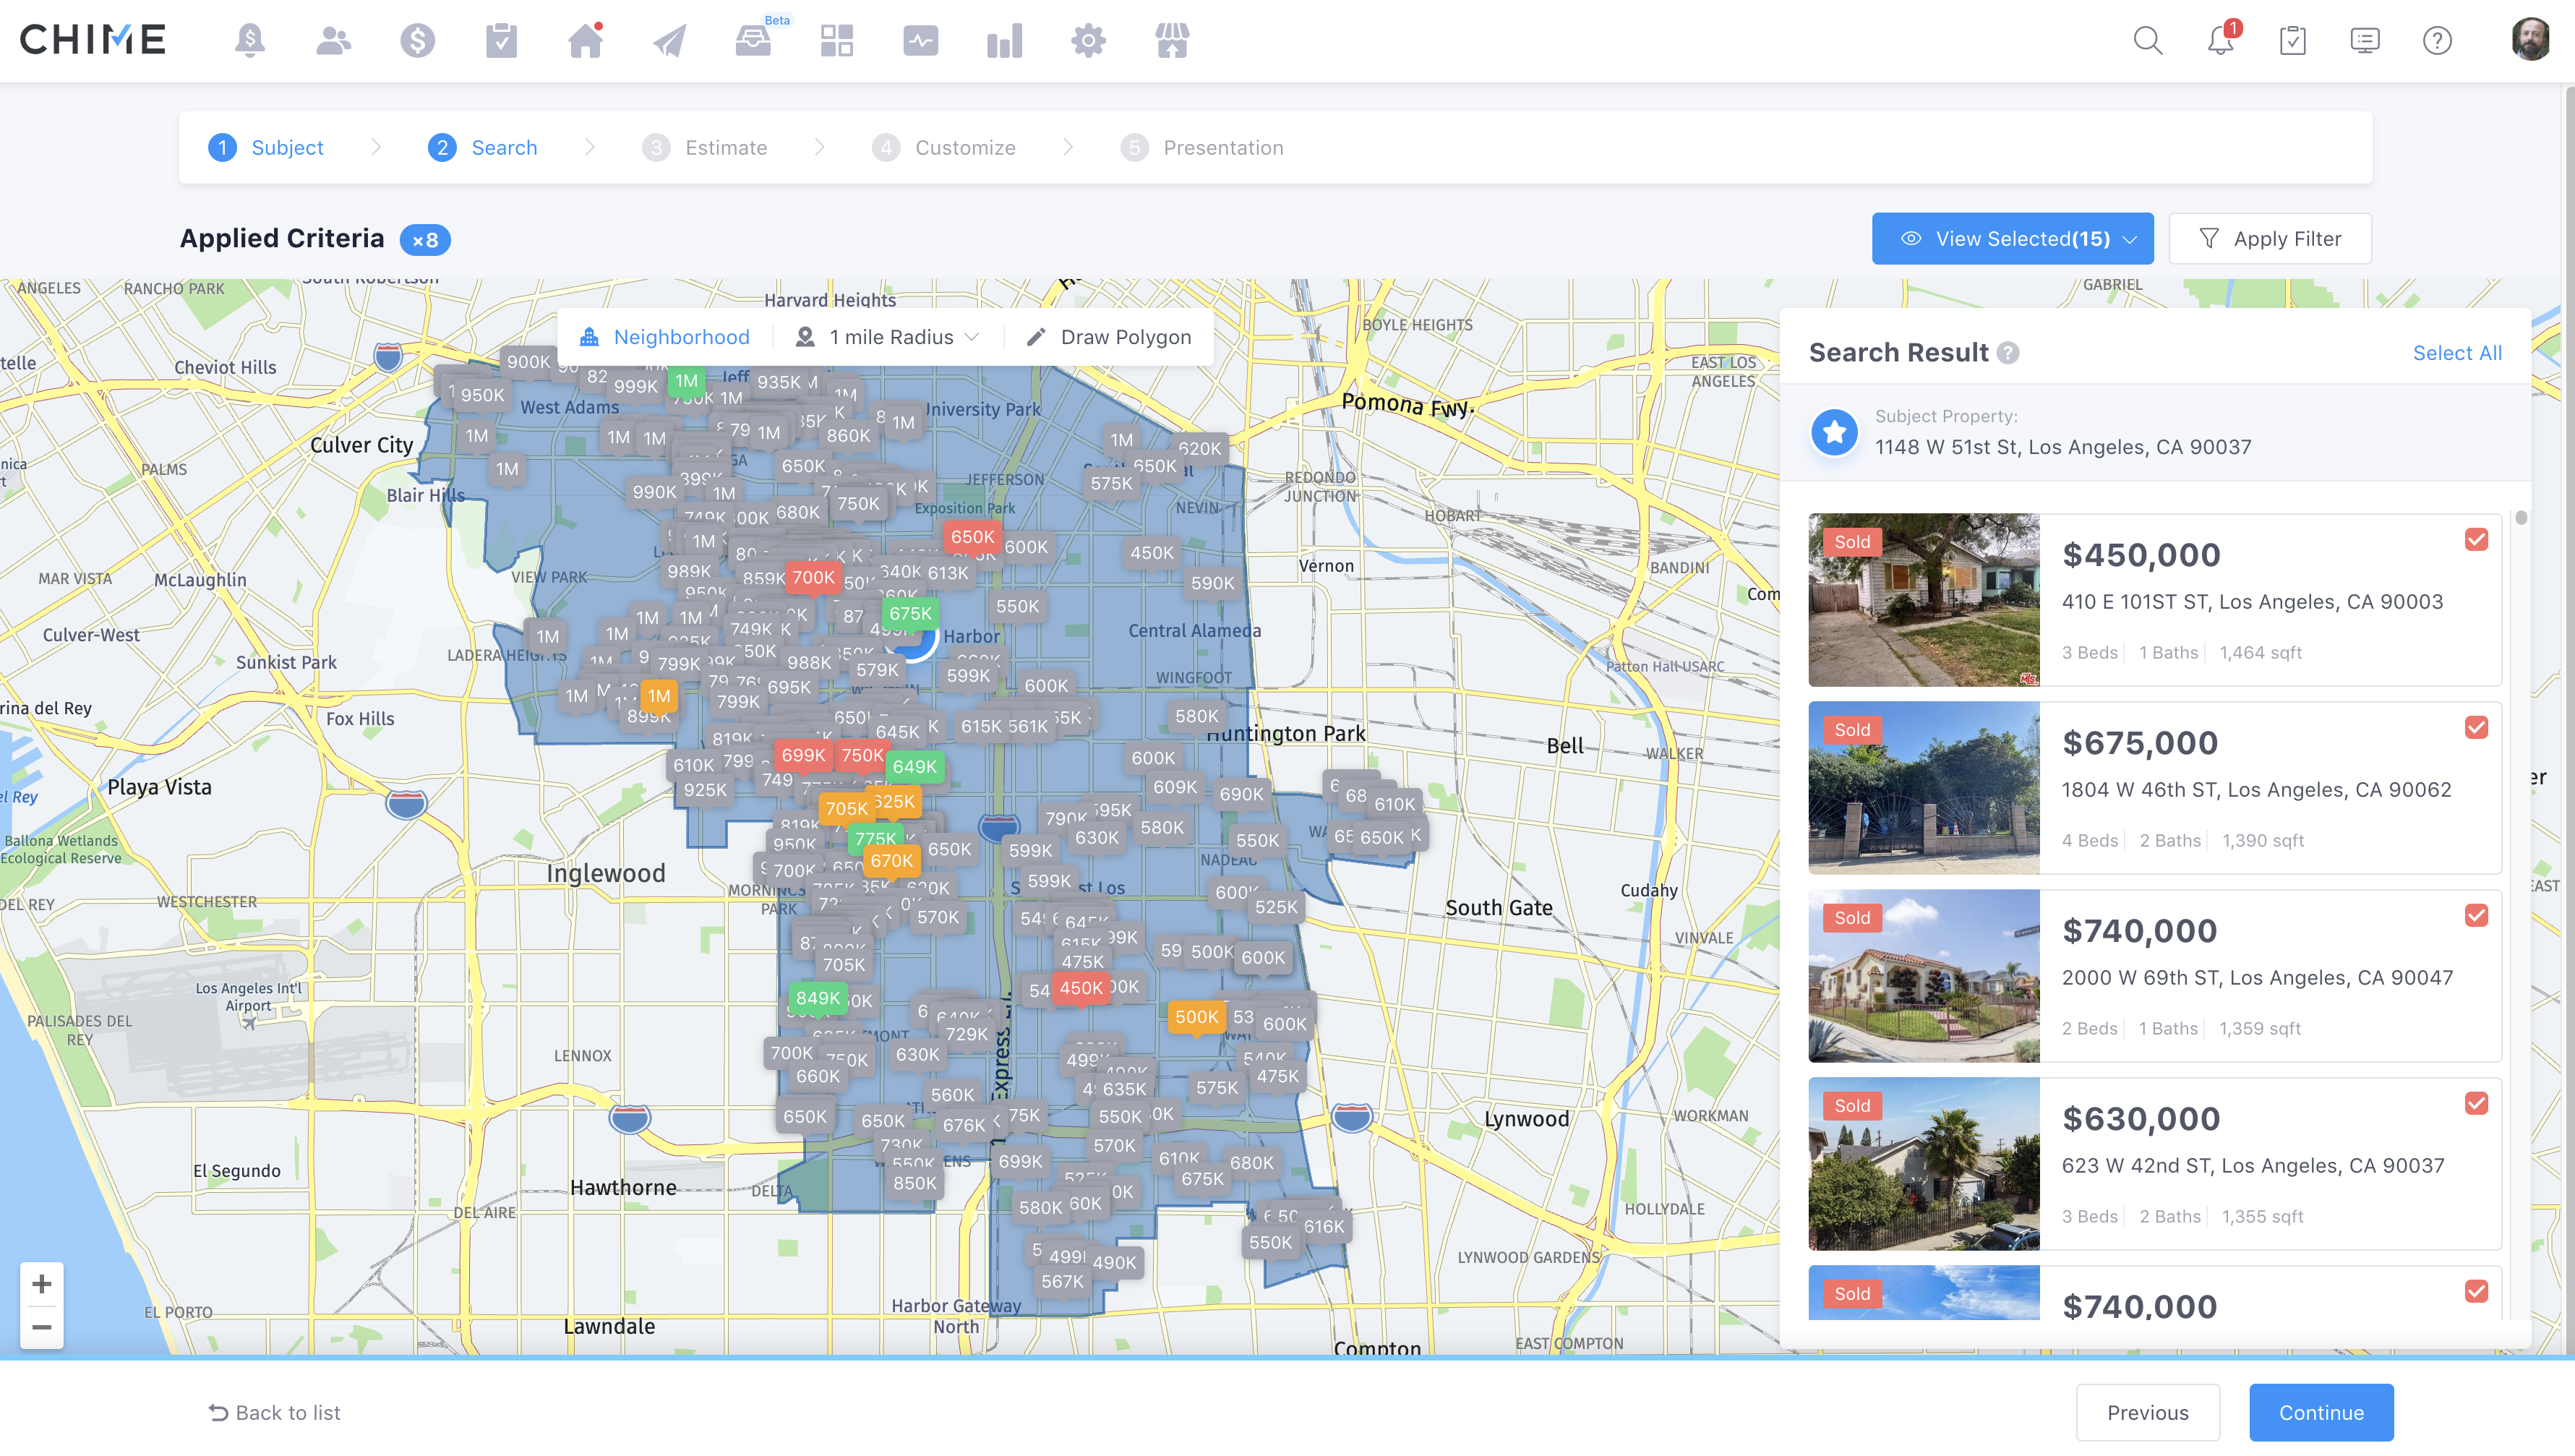Click the Apply Filter button
Image resolution: width=2575 pixels, height=1456 pixels.
[2270, 239]
